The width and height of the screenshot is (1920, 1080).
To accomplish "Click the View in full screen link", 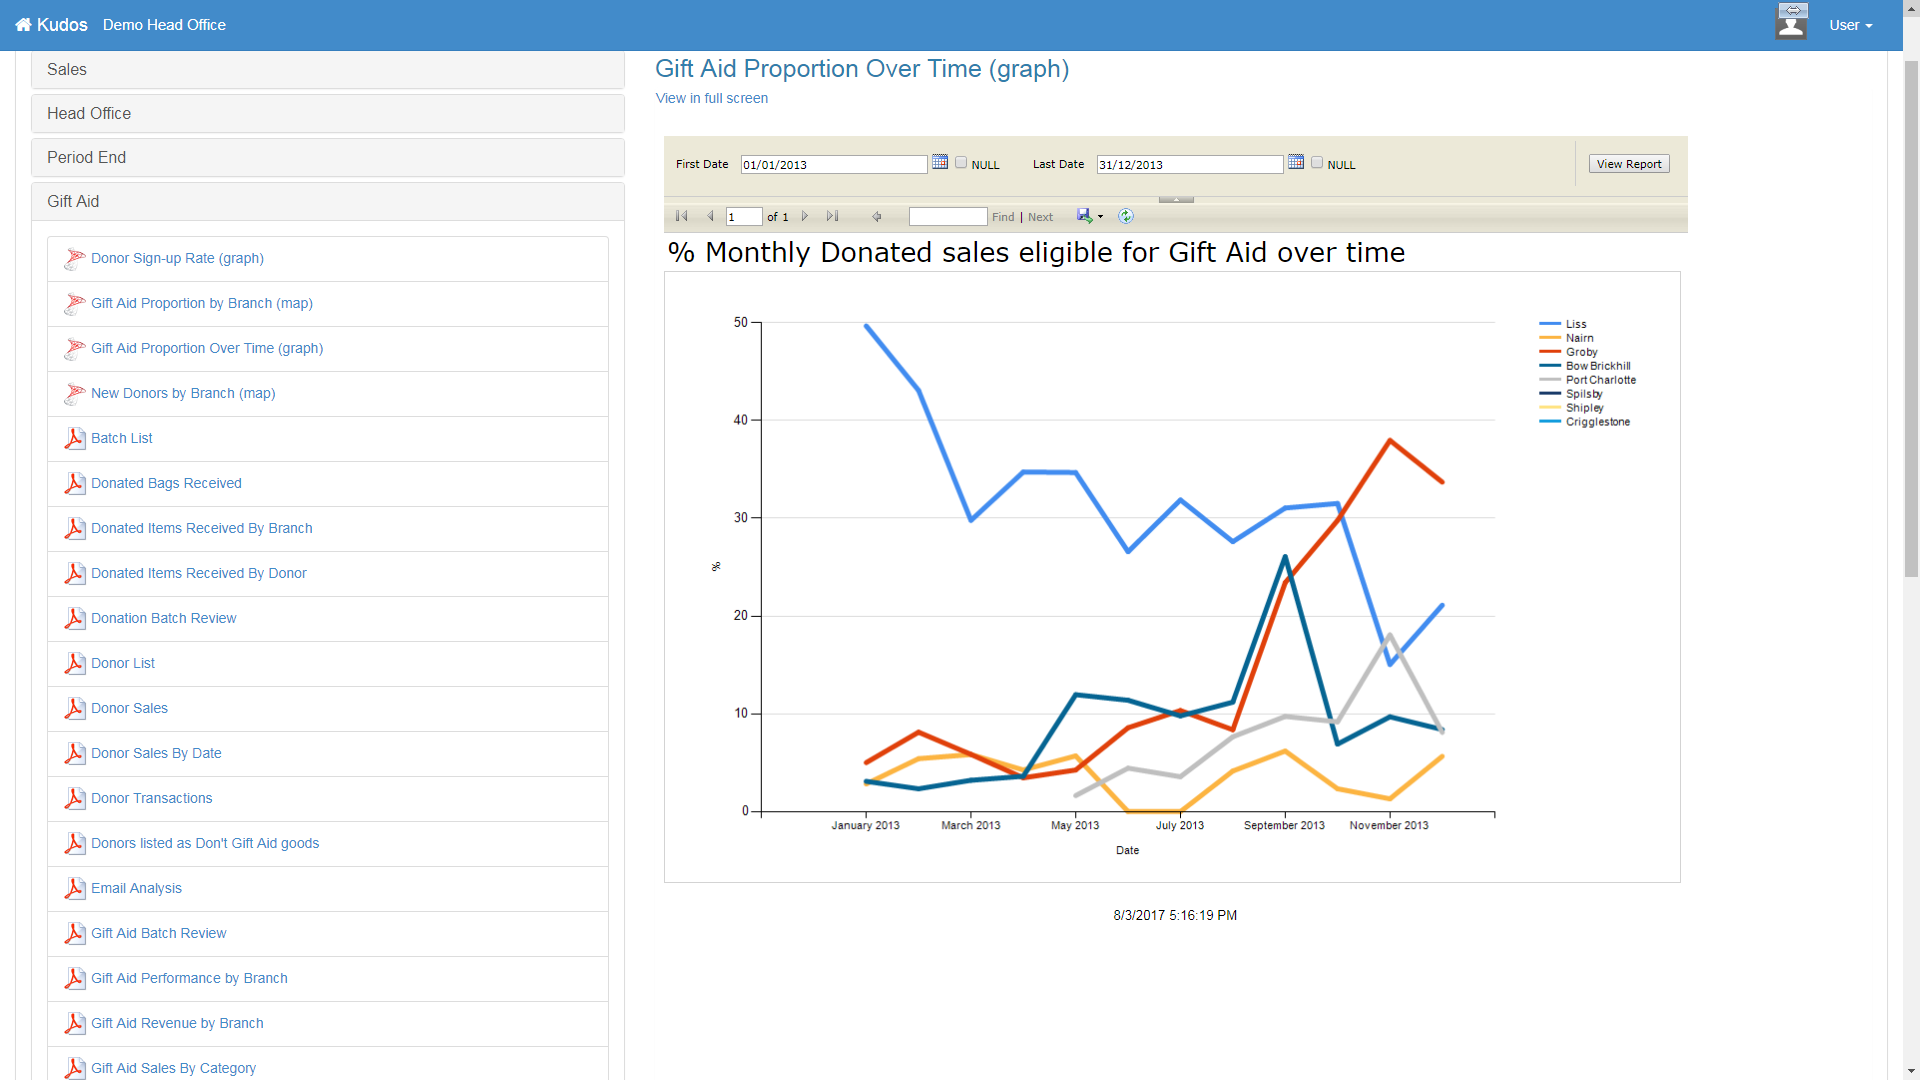I will tap(711, 98).
